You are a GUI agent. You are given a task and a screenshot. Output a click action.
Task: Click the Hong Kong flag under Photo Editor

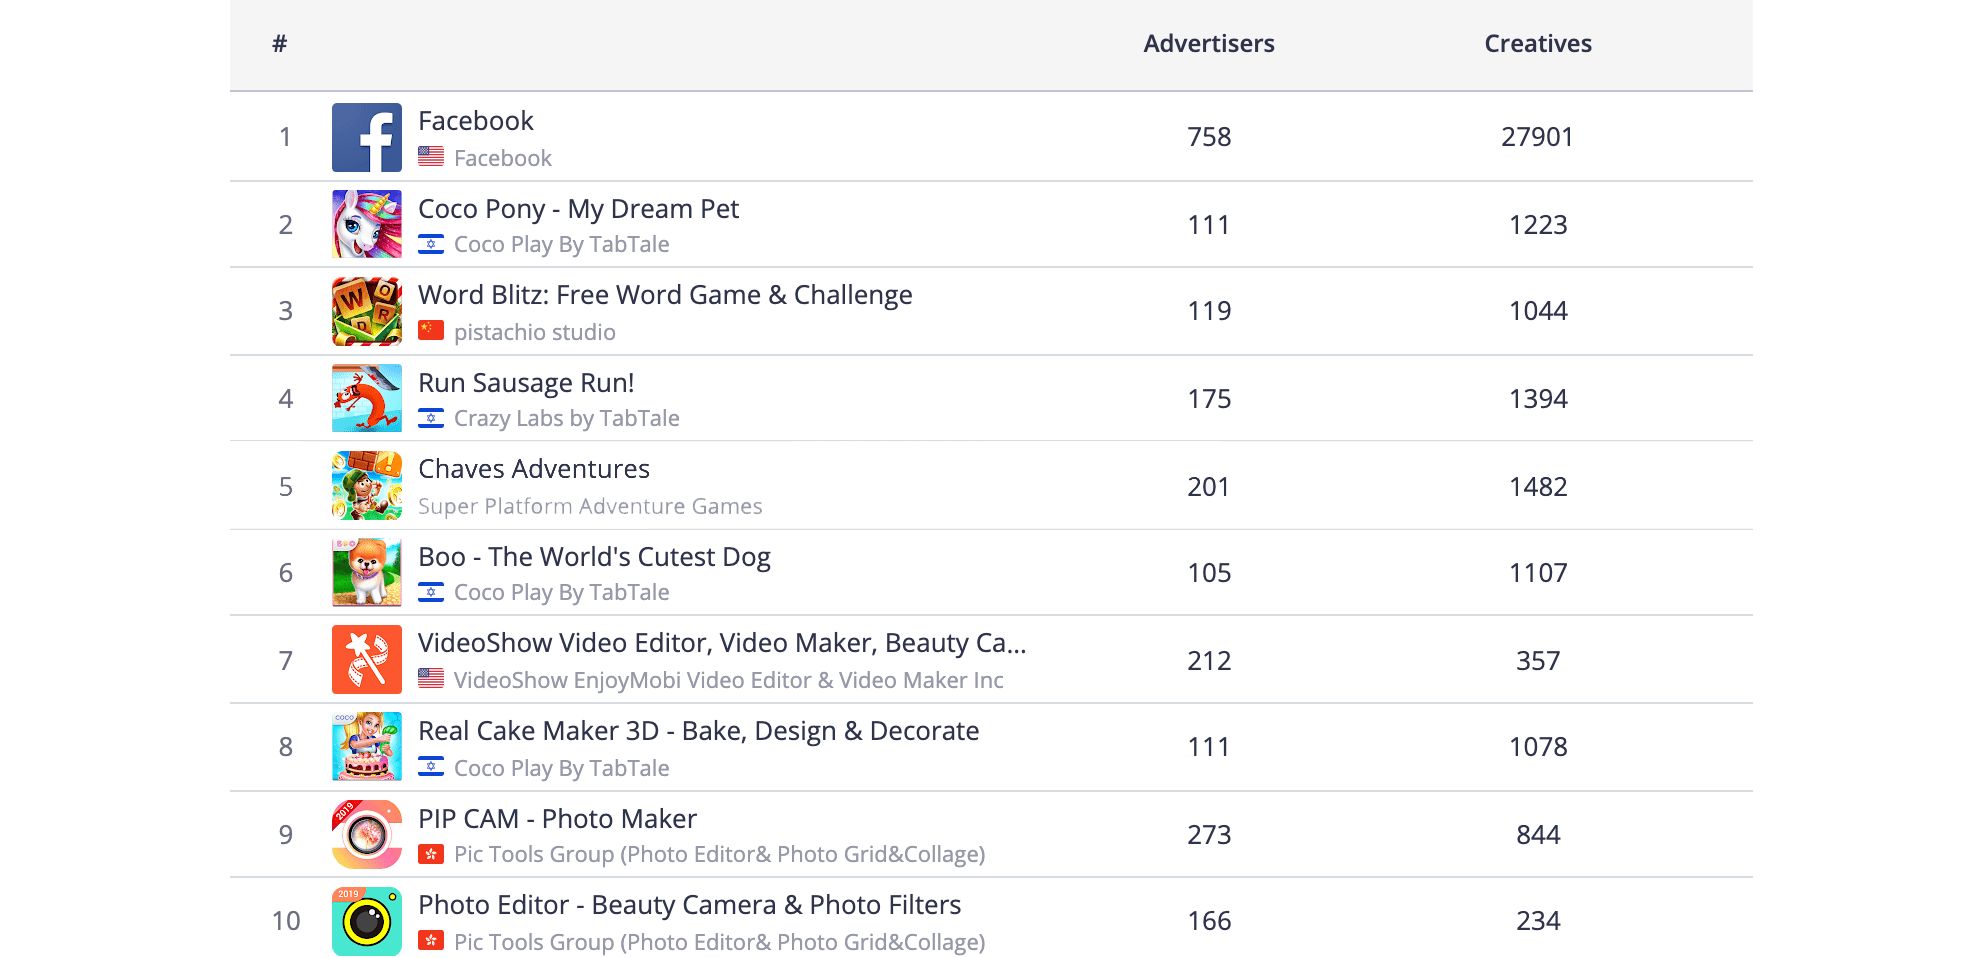tap(431, 940)
